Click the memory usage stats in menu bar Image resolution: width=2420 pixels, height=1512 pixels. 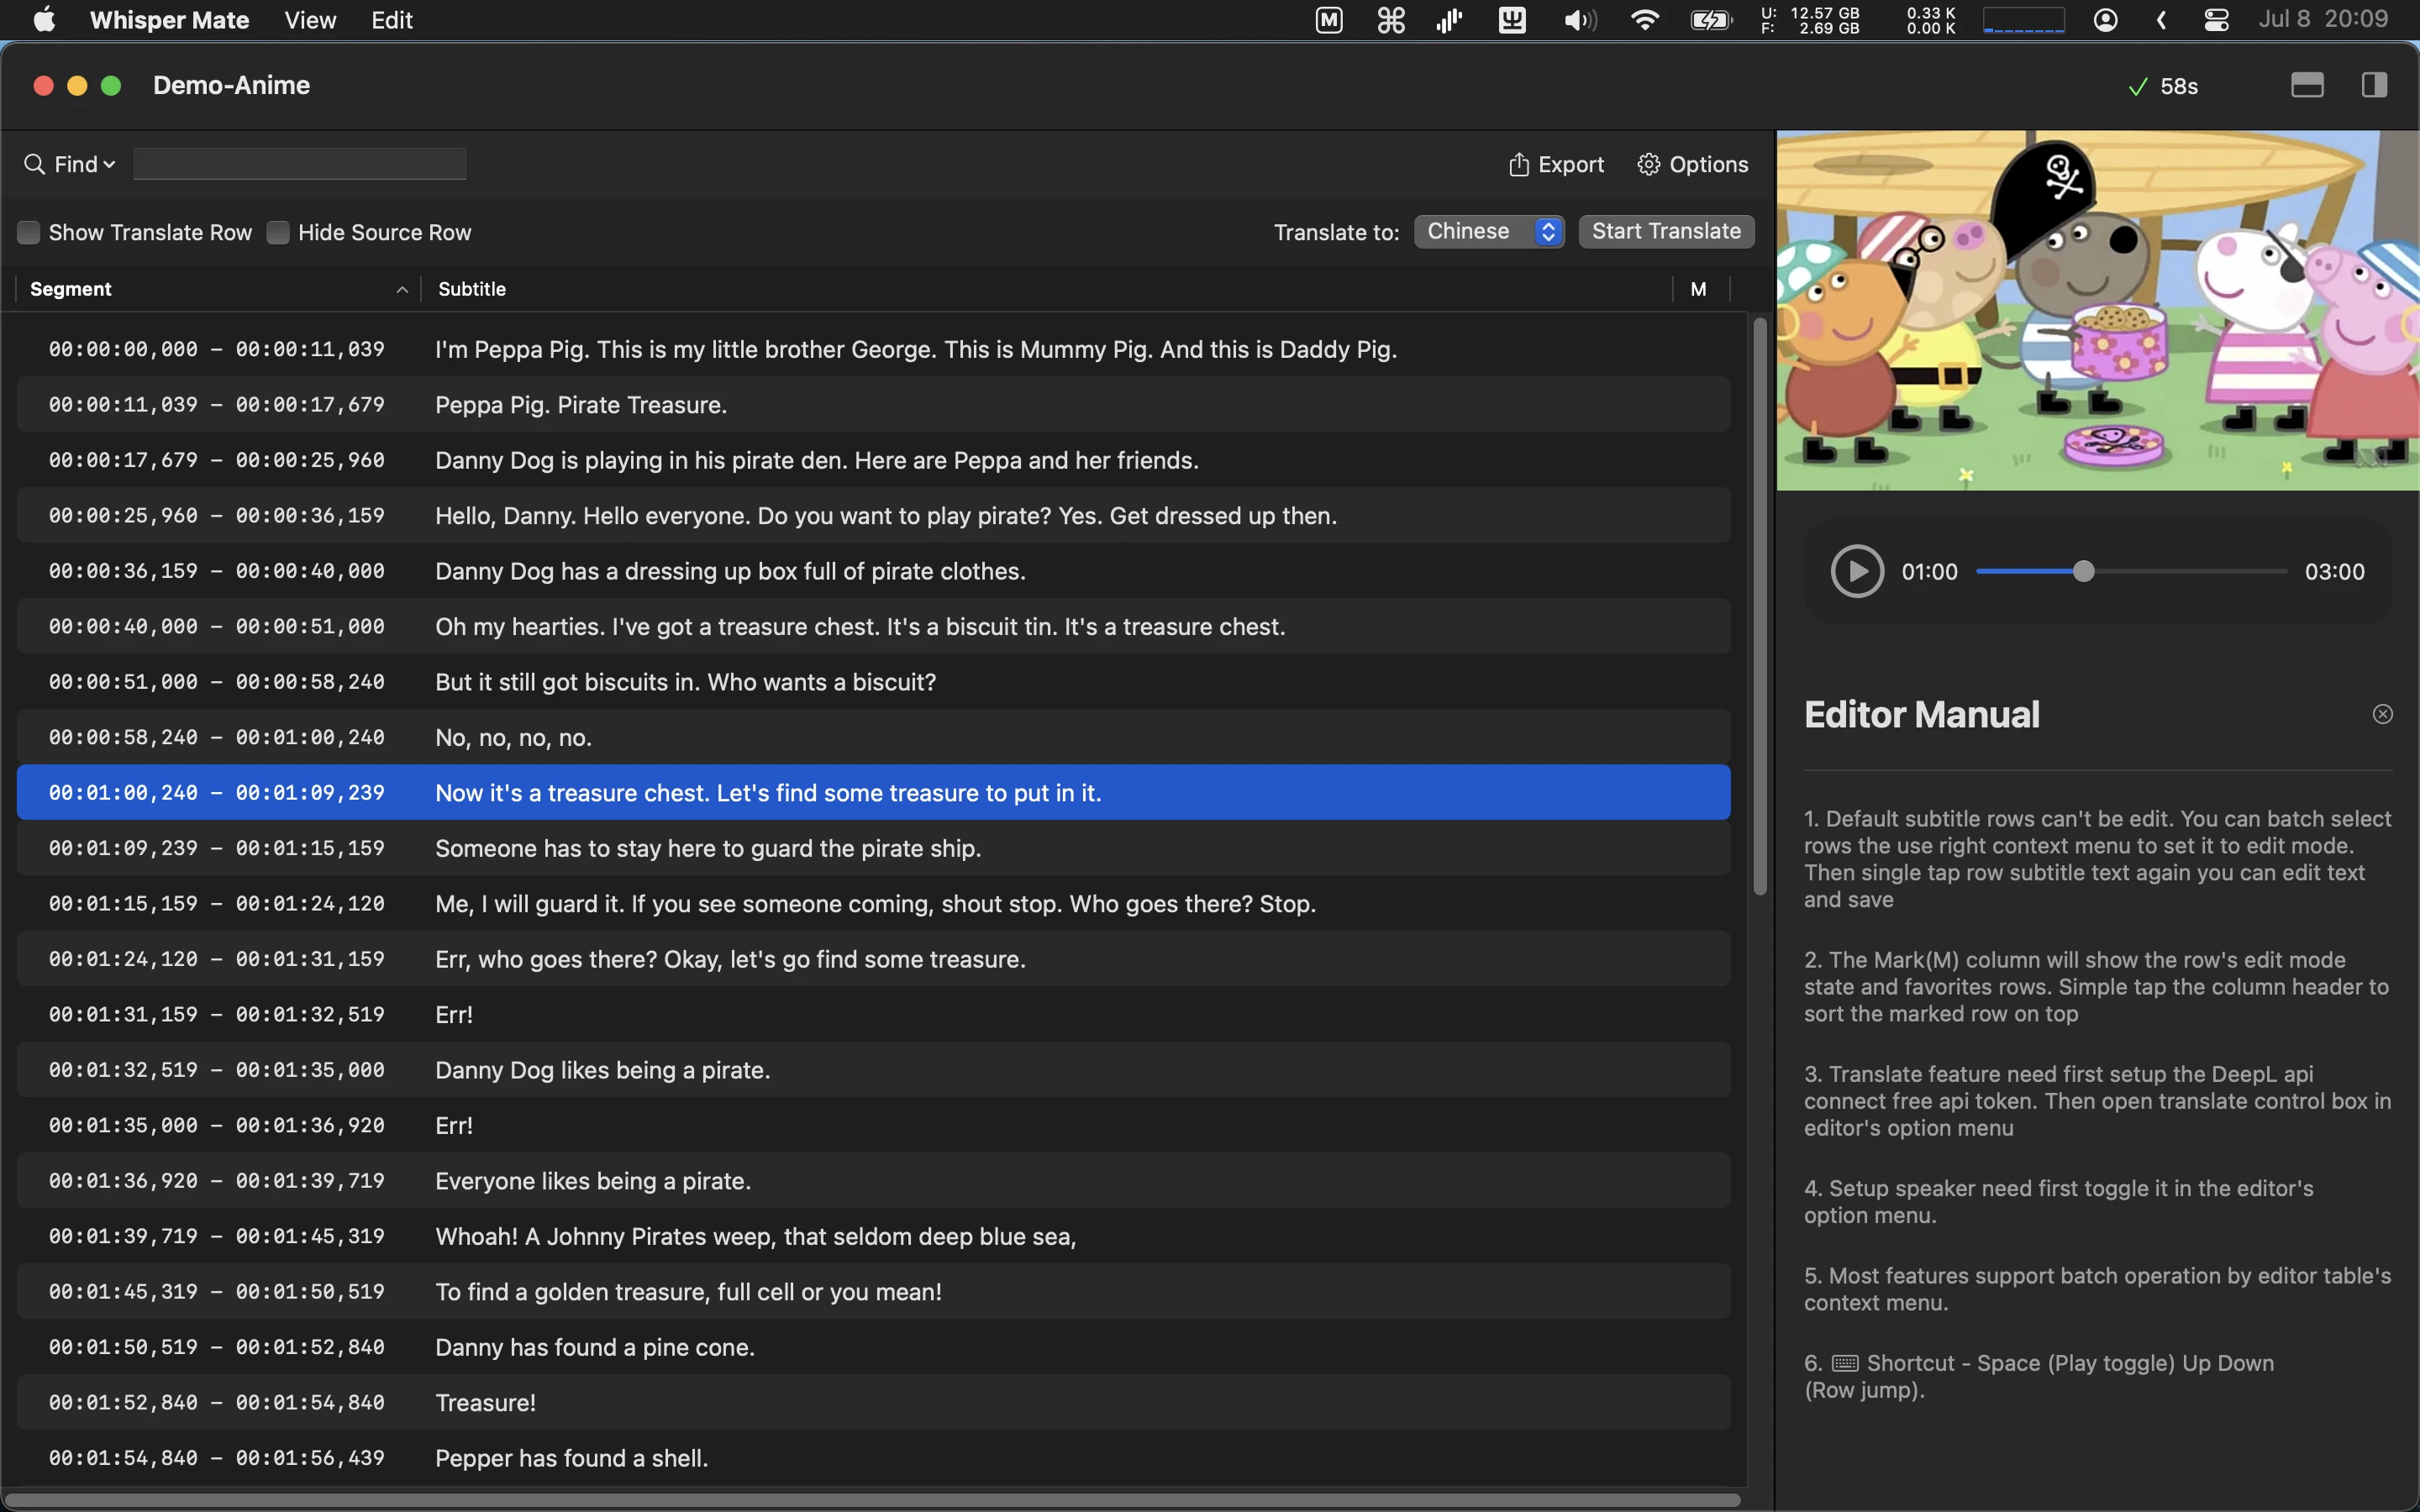point(1811,20)
